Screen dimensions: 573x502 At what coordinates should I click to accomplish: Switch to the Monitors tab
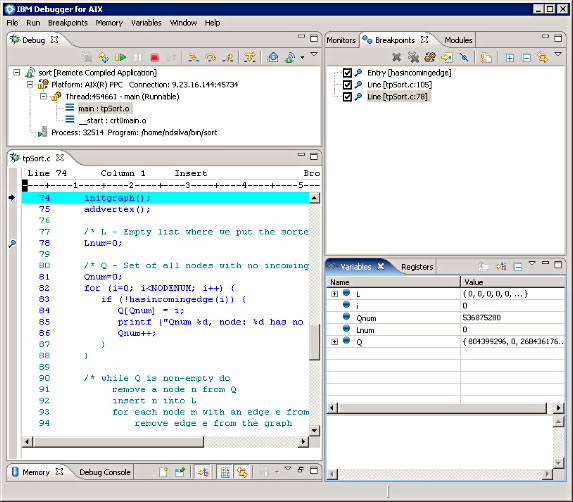(x=341, y=40)
